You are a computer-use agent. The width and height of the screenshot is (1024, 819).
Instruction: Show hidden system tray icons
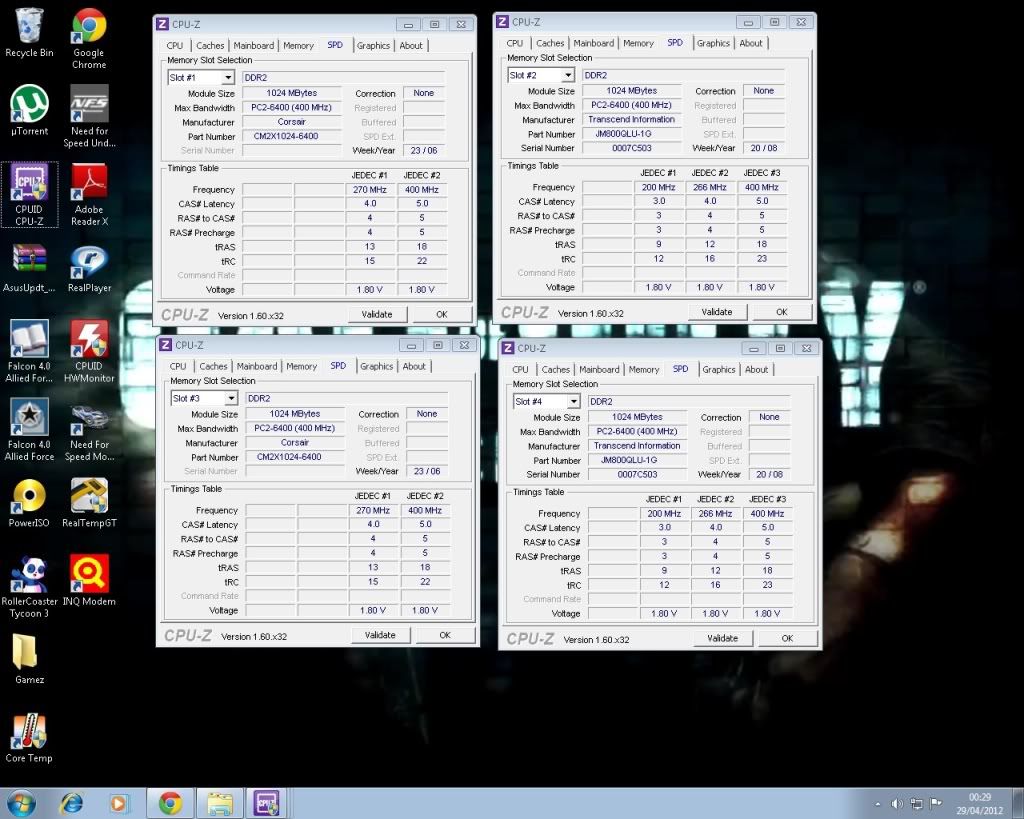point(878,804)
